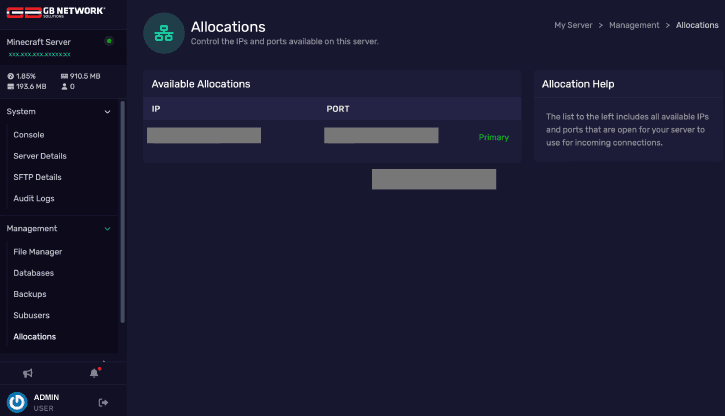
Task: Click the Allocations network header icon
Action: tap(163, 33)
